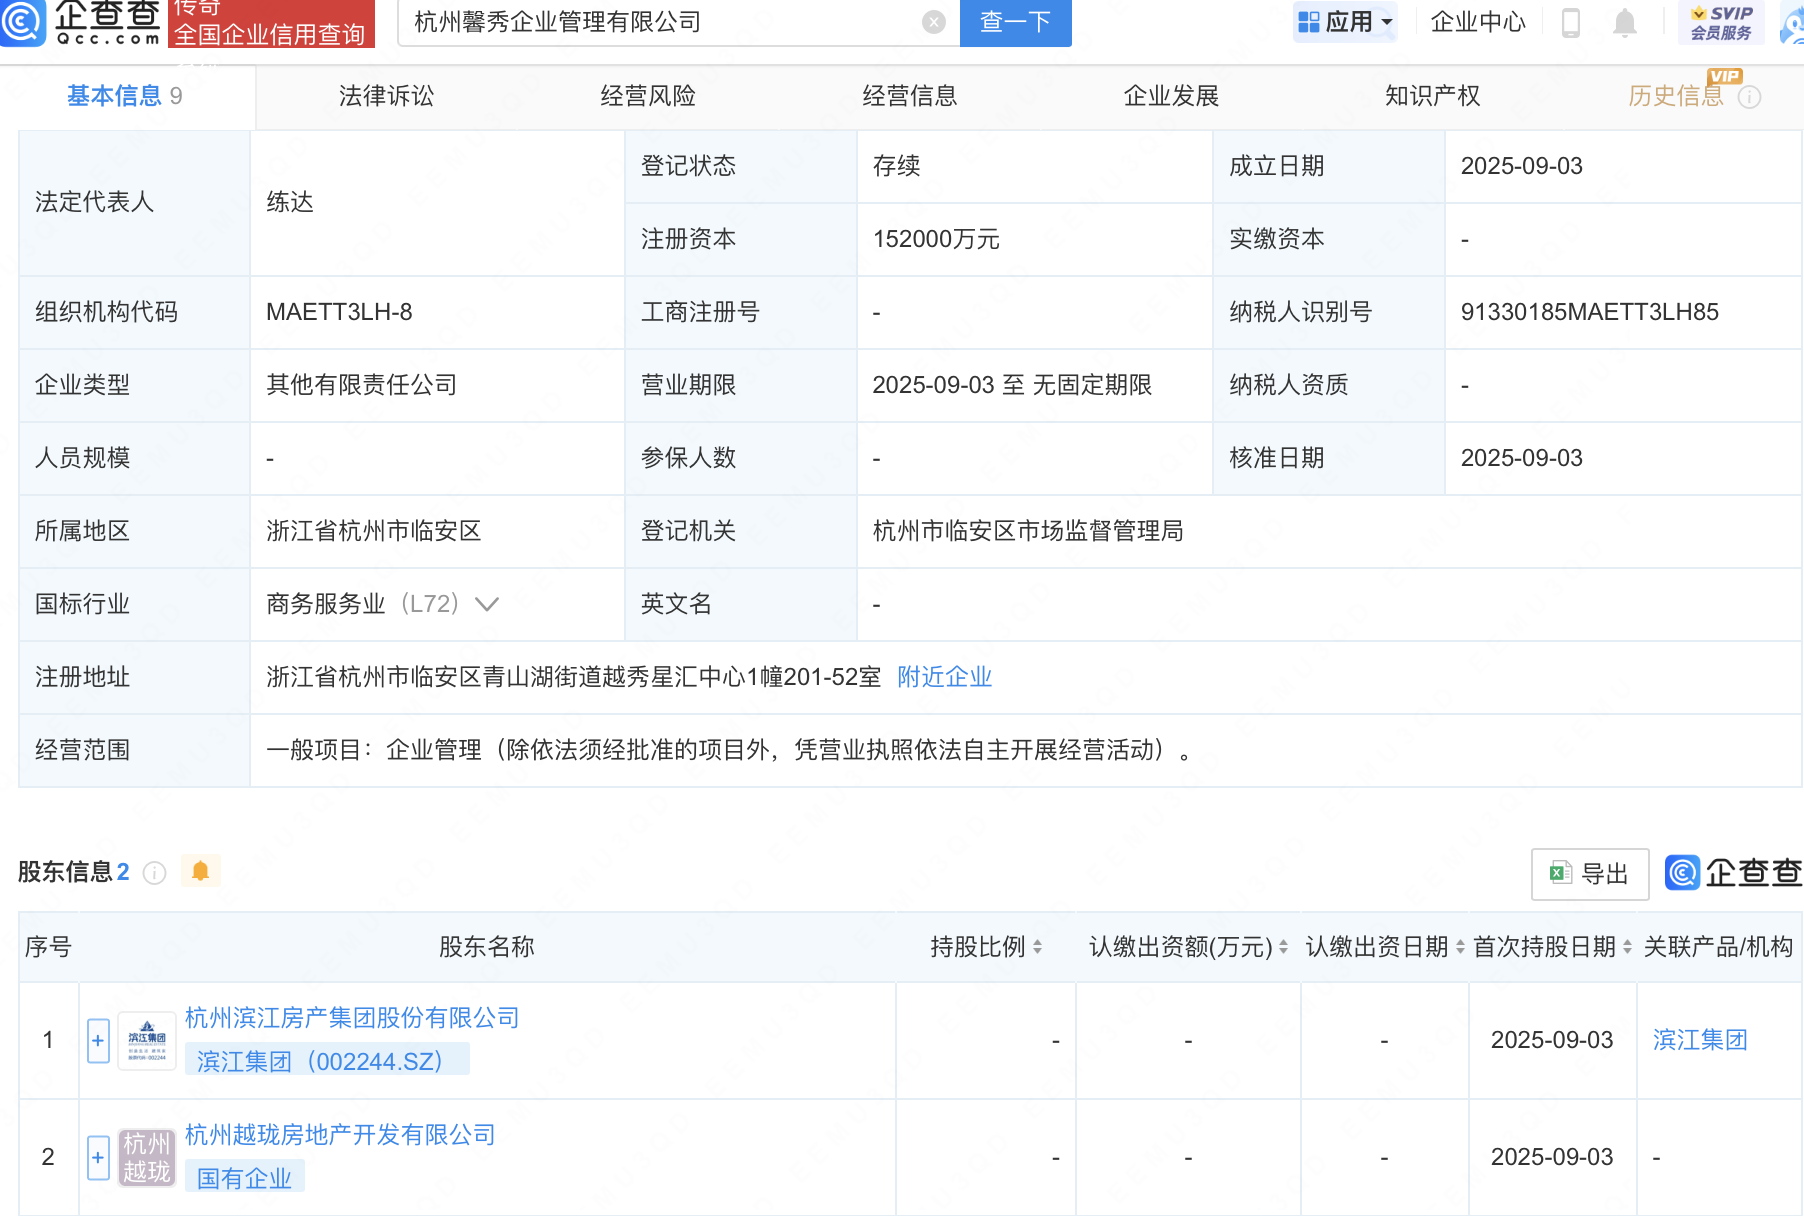Switch to the 经营风险 tab
This screenshot has width=1804, height=1216.
coord(648,96)
